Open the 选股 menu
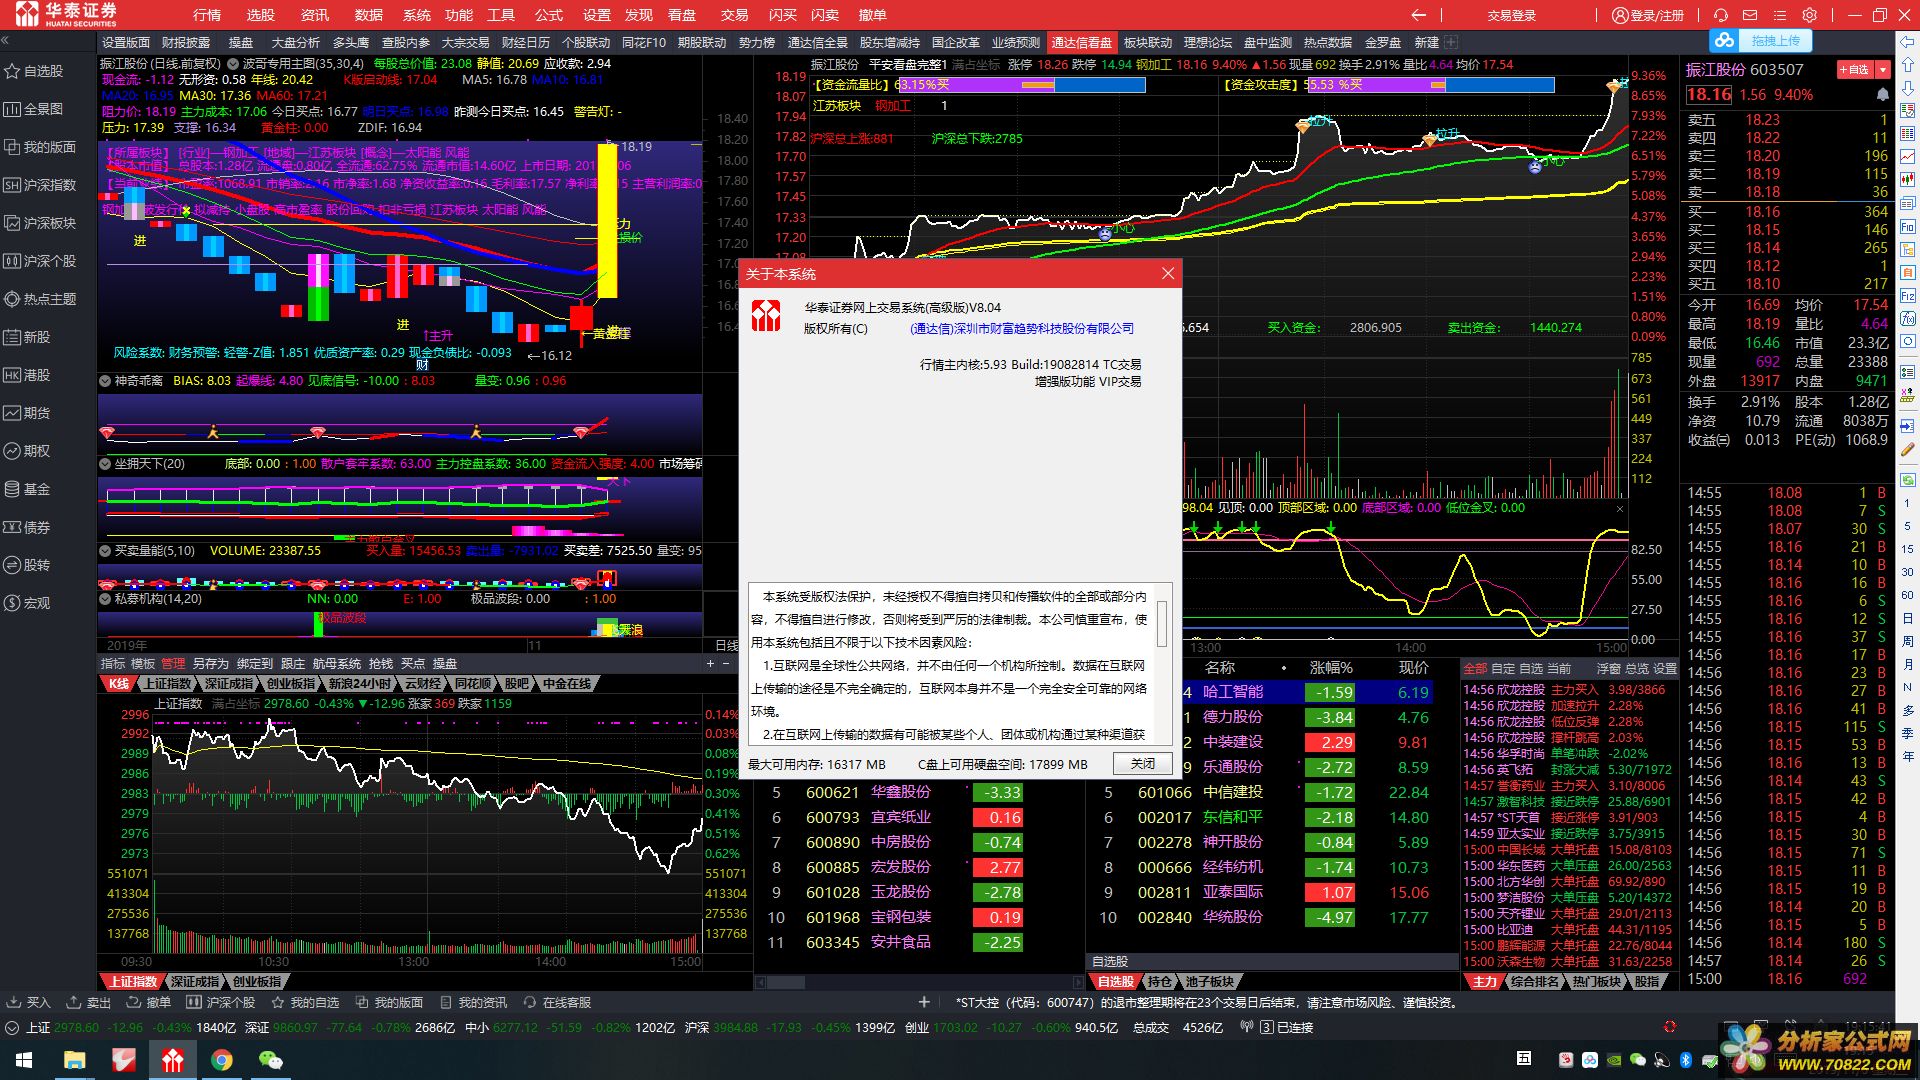The image size is (1920, 1080). point(260,15)
